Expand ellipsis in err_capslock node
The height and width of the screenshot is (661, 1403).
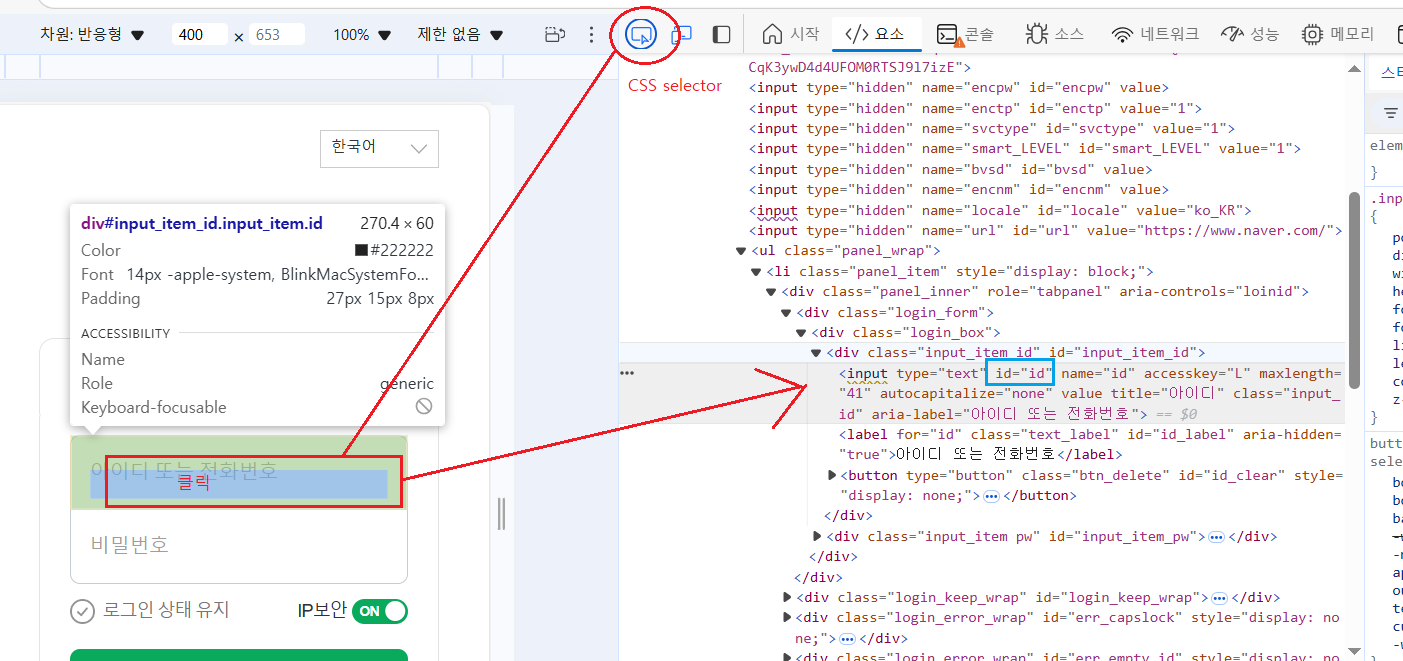tap(846, 638)
